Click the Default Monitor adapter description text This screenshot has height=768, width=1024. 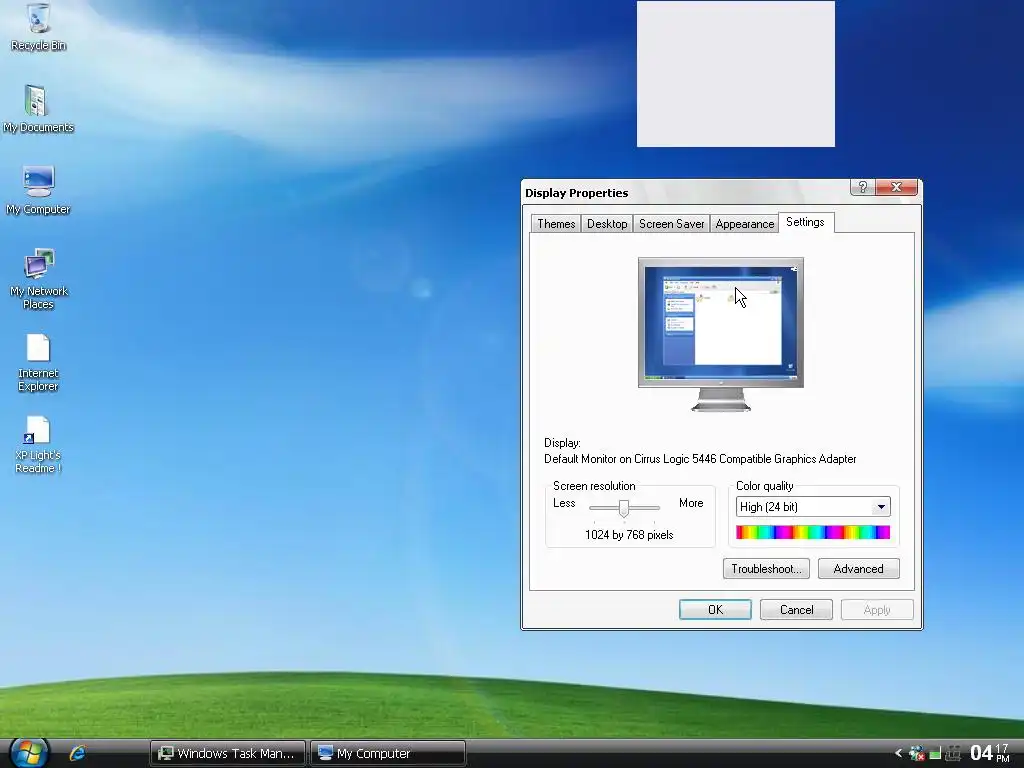(700, 459)
